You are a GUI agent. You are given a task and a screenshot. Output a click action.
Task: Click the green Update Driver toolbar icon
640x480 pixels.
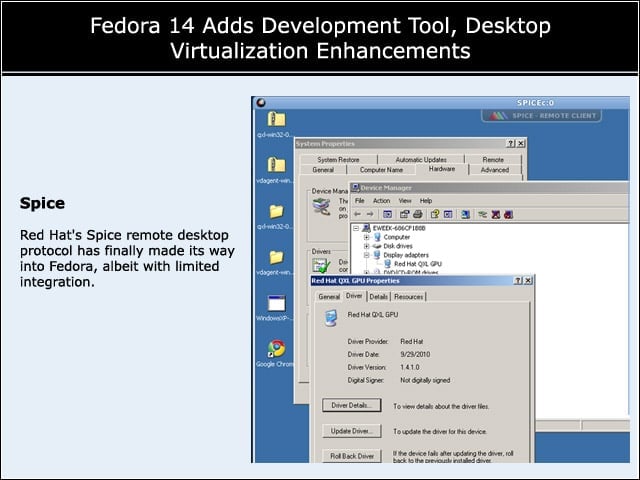[x=482, y=214]
